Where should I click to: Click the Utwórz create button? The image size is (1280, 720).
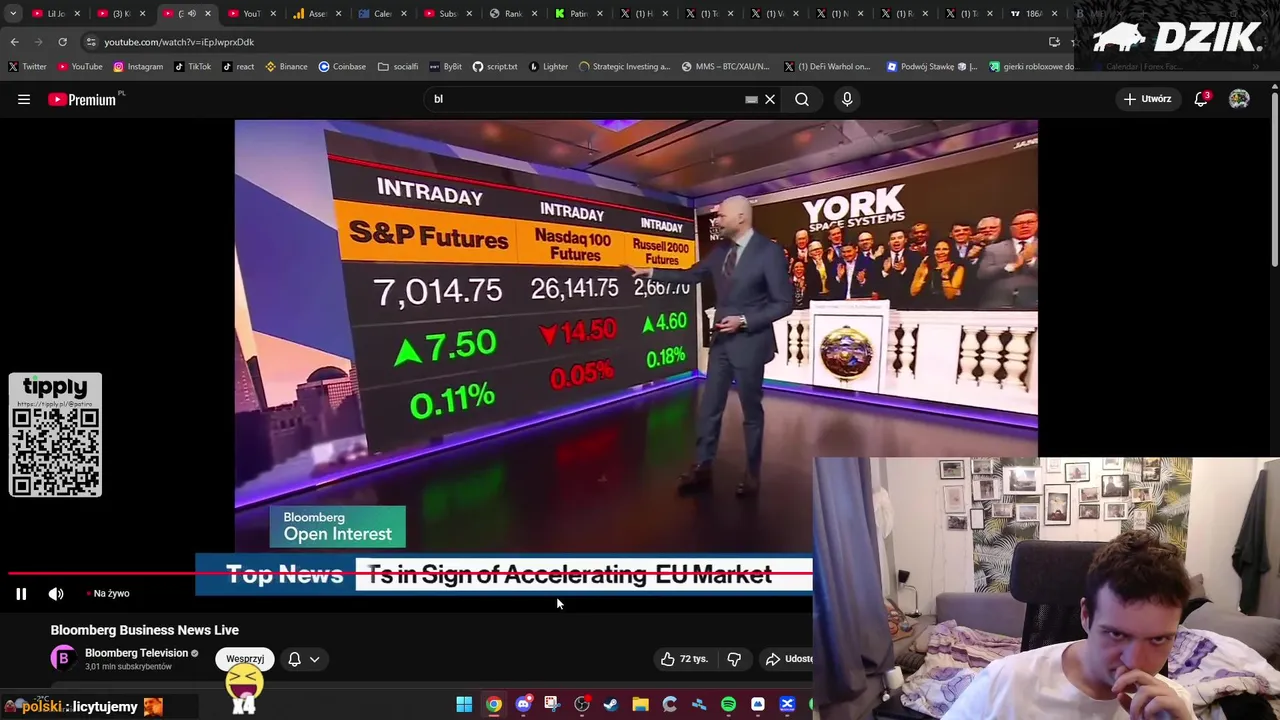[1147, 99]
